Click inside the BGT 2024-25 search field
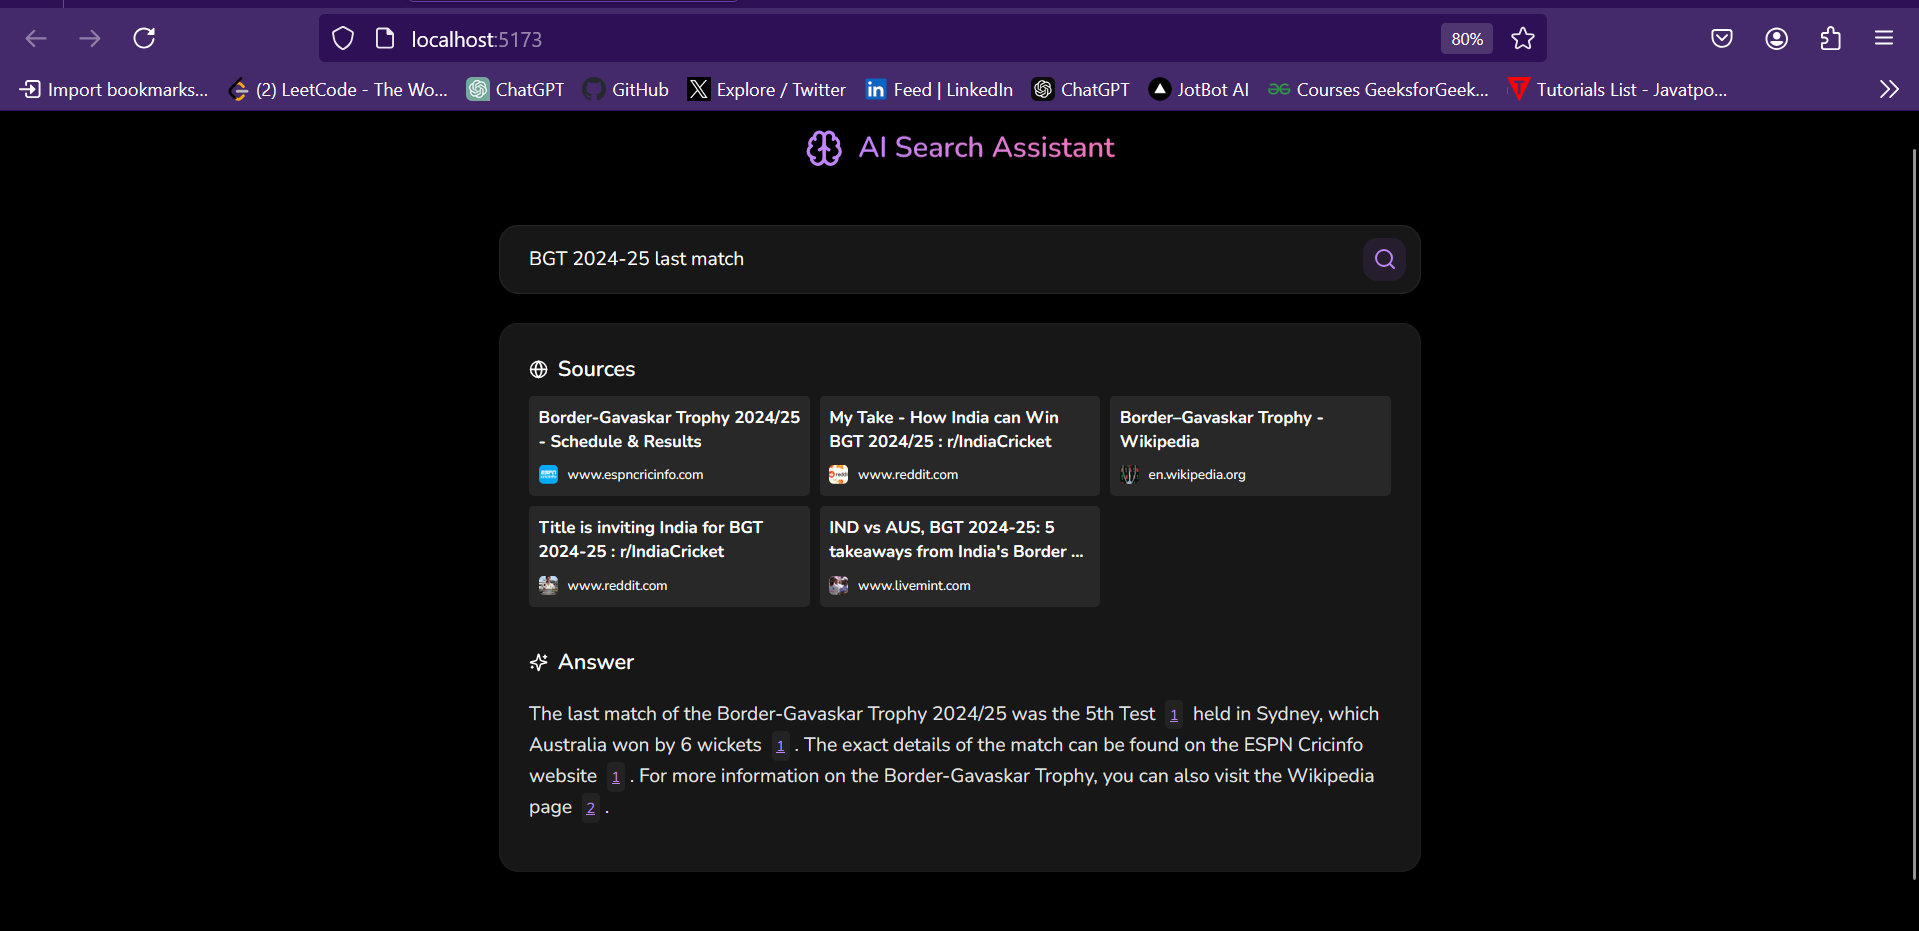This screenshot has width=1919, height=931. [x=900, y=259]
